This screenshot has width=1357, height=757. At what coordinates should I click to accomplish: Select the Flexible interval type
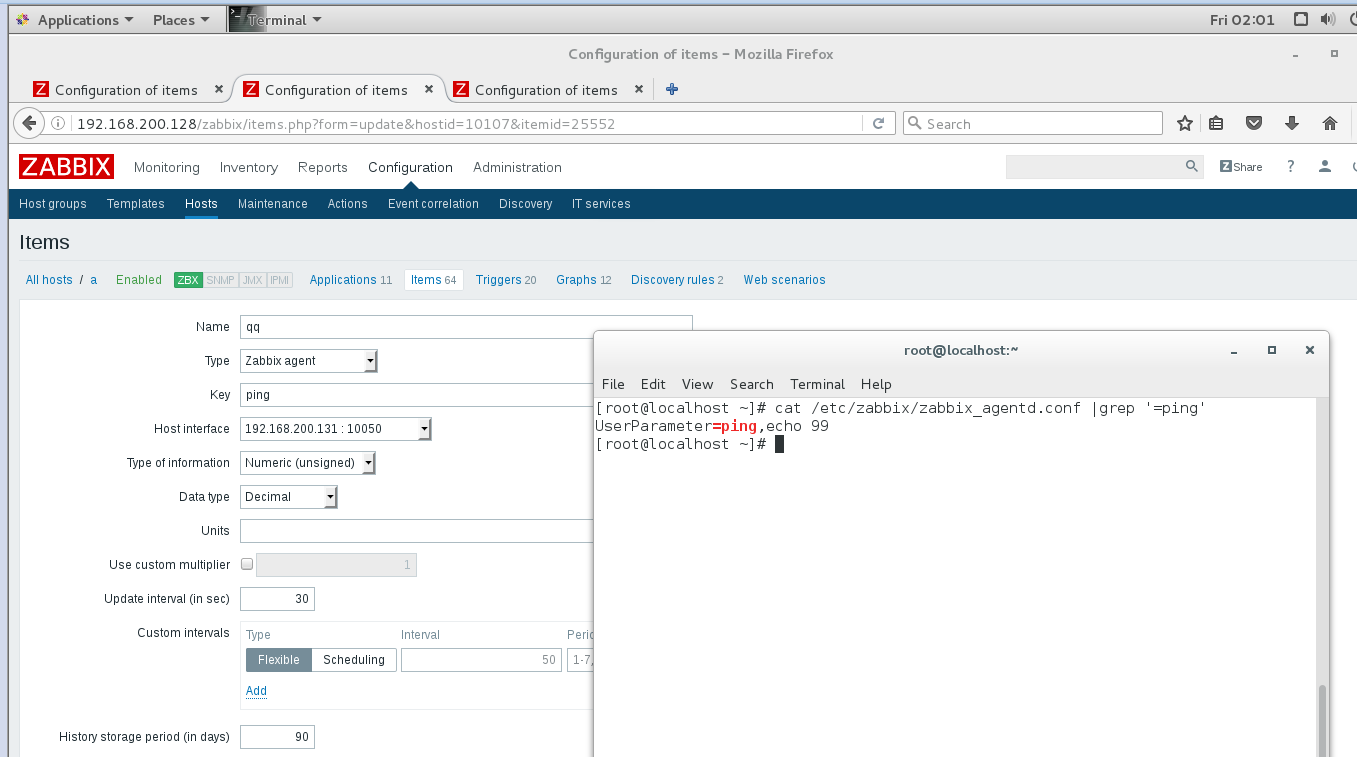pyautogui.click(x=279, y=660)
